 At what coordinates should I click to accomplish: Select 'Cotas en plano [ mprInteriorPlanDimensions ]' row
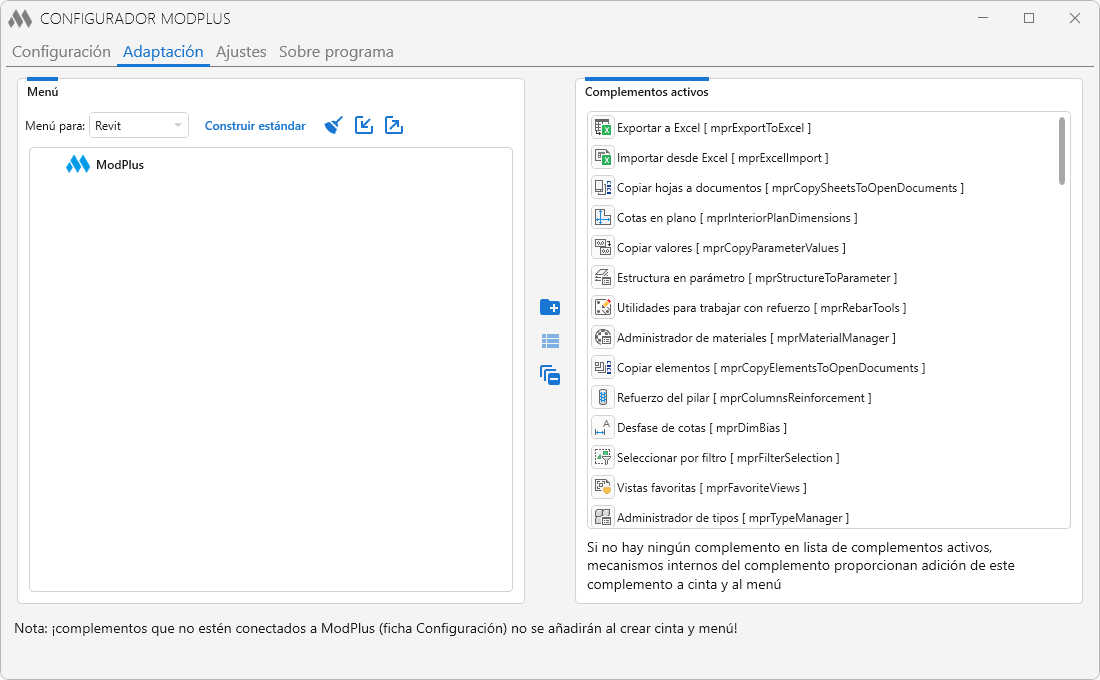(x=822, y=218)
